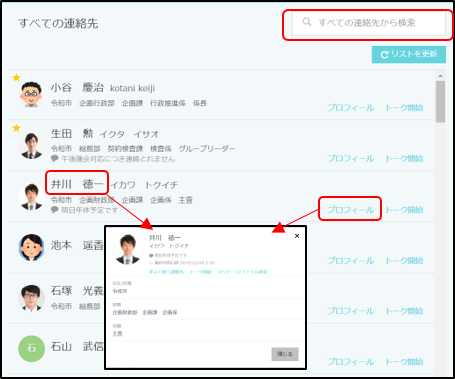Click the 令和市 company value in the popup
Viewport: 455px width, 379px height.
pyautogui.click(x=120, y=291)
